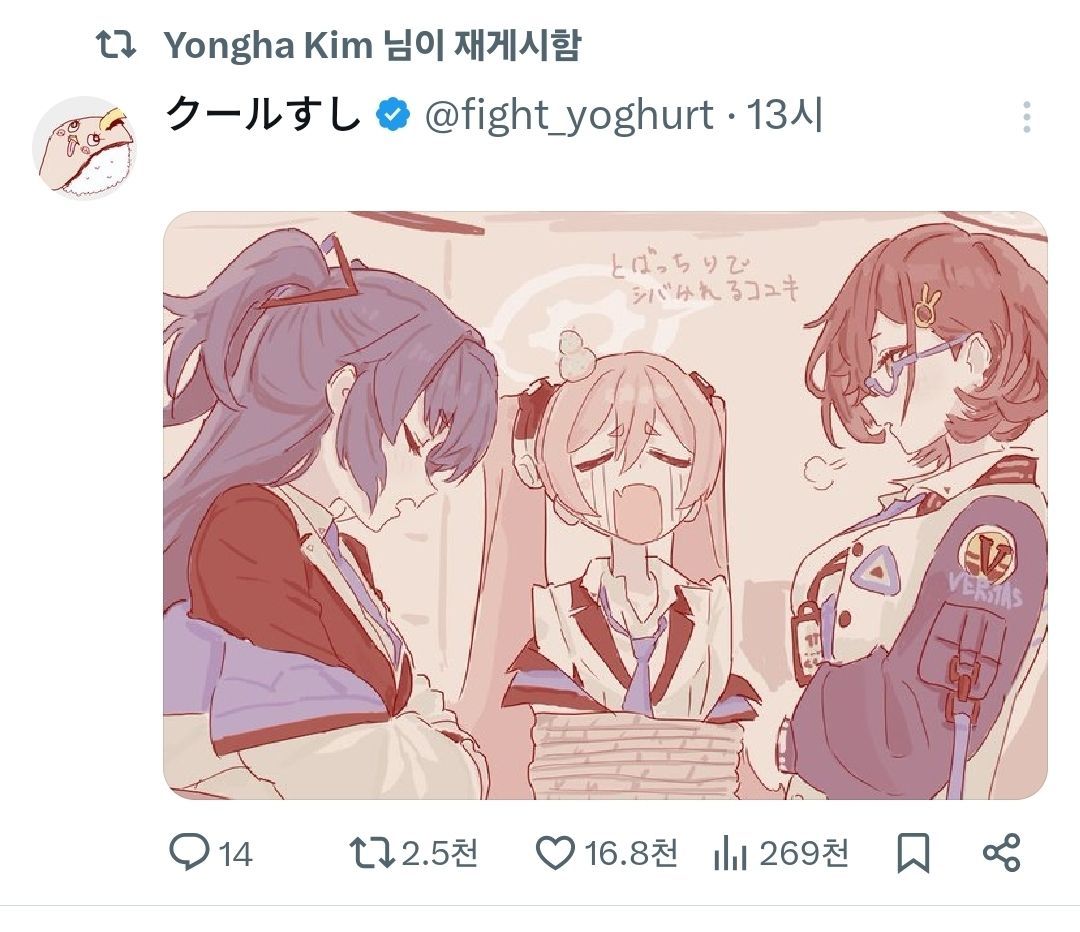Repost using the retweet arrows below the image
The image size is (1080, 932).
click(372, 853)
